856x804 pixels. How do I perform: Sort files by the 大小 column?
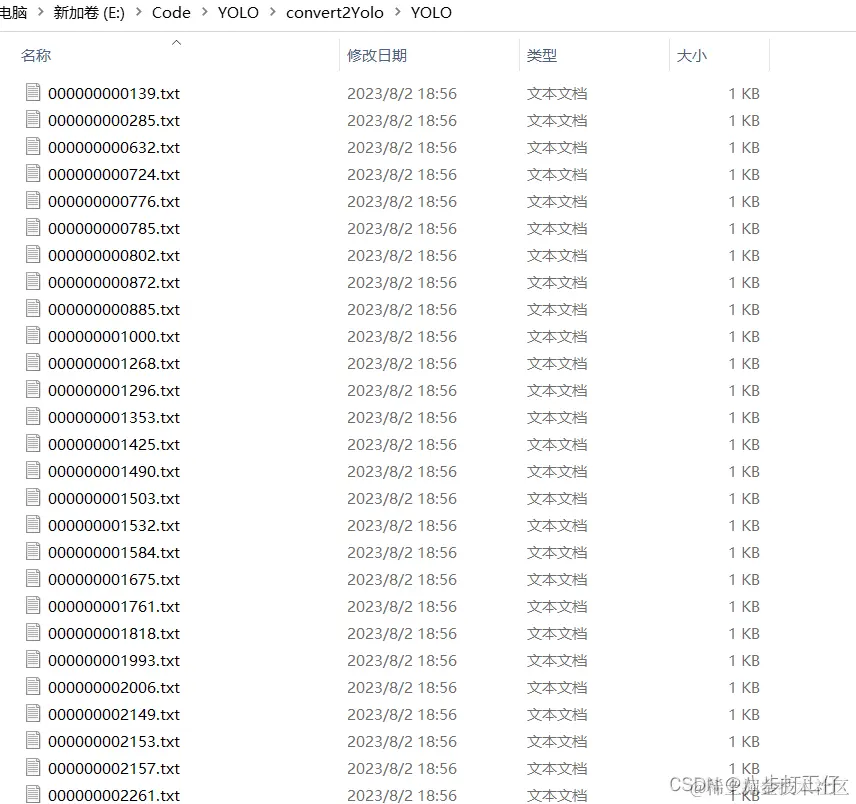pyautogui.click(x=692, y=56)
